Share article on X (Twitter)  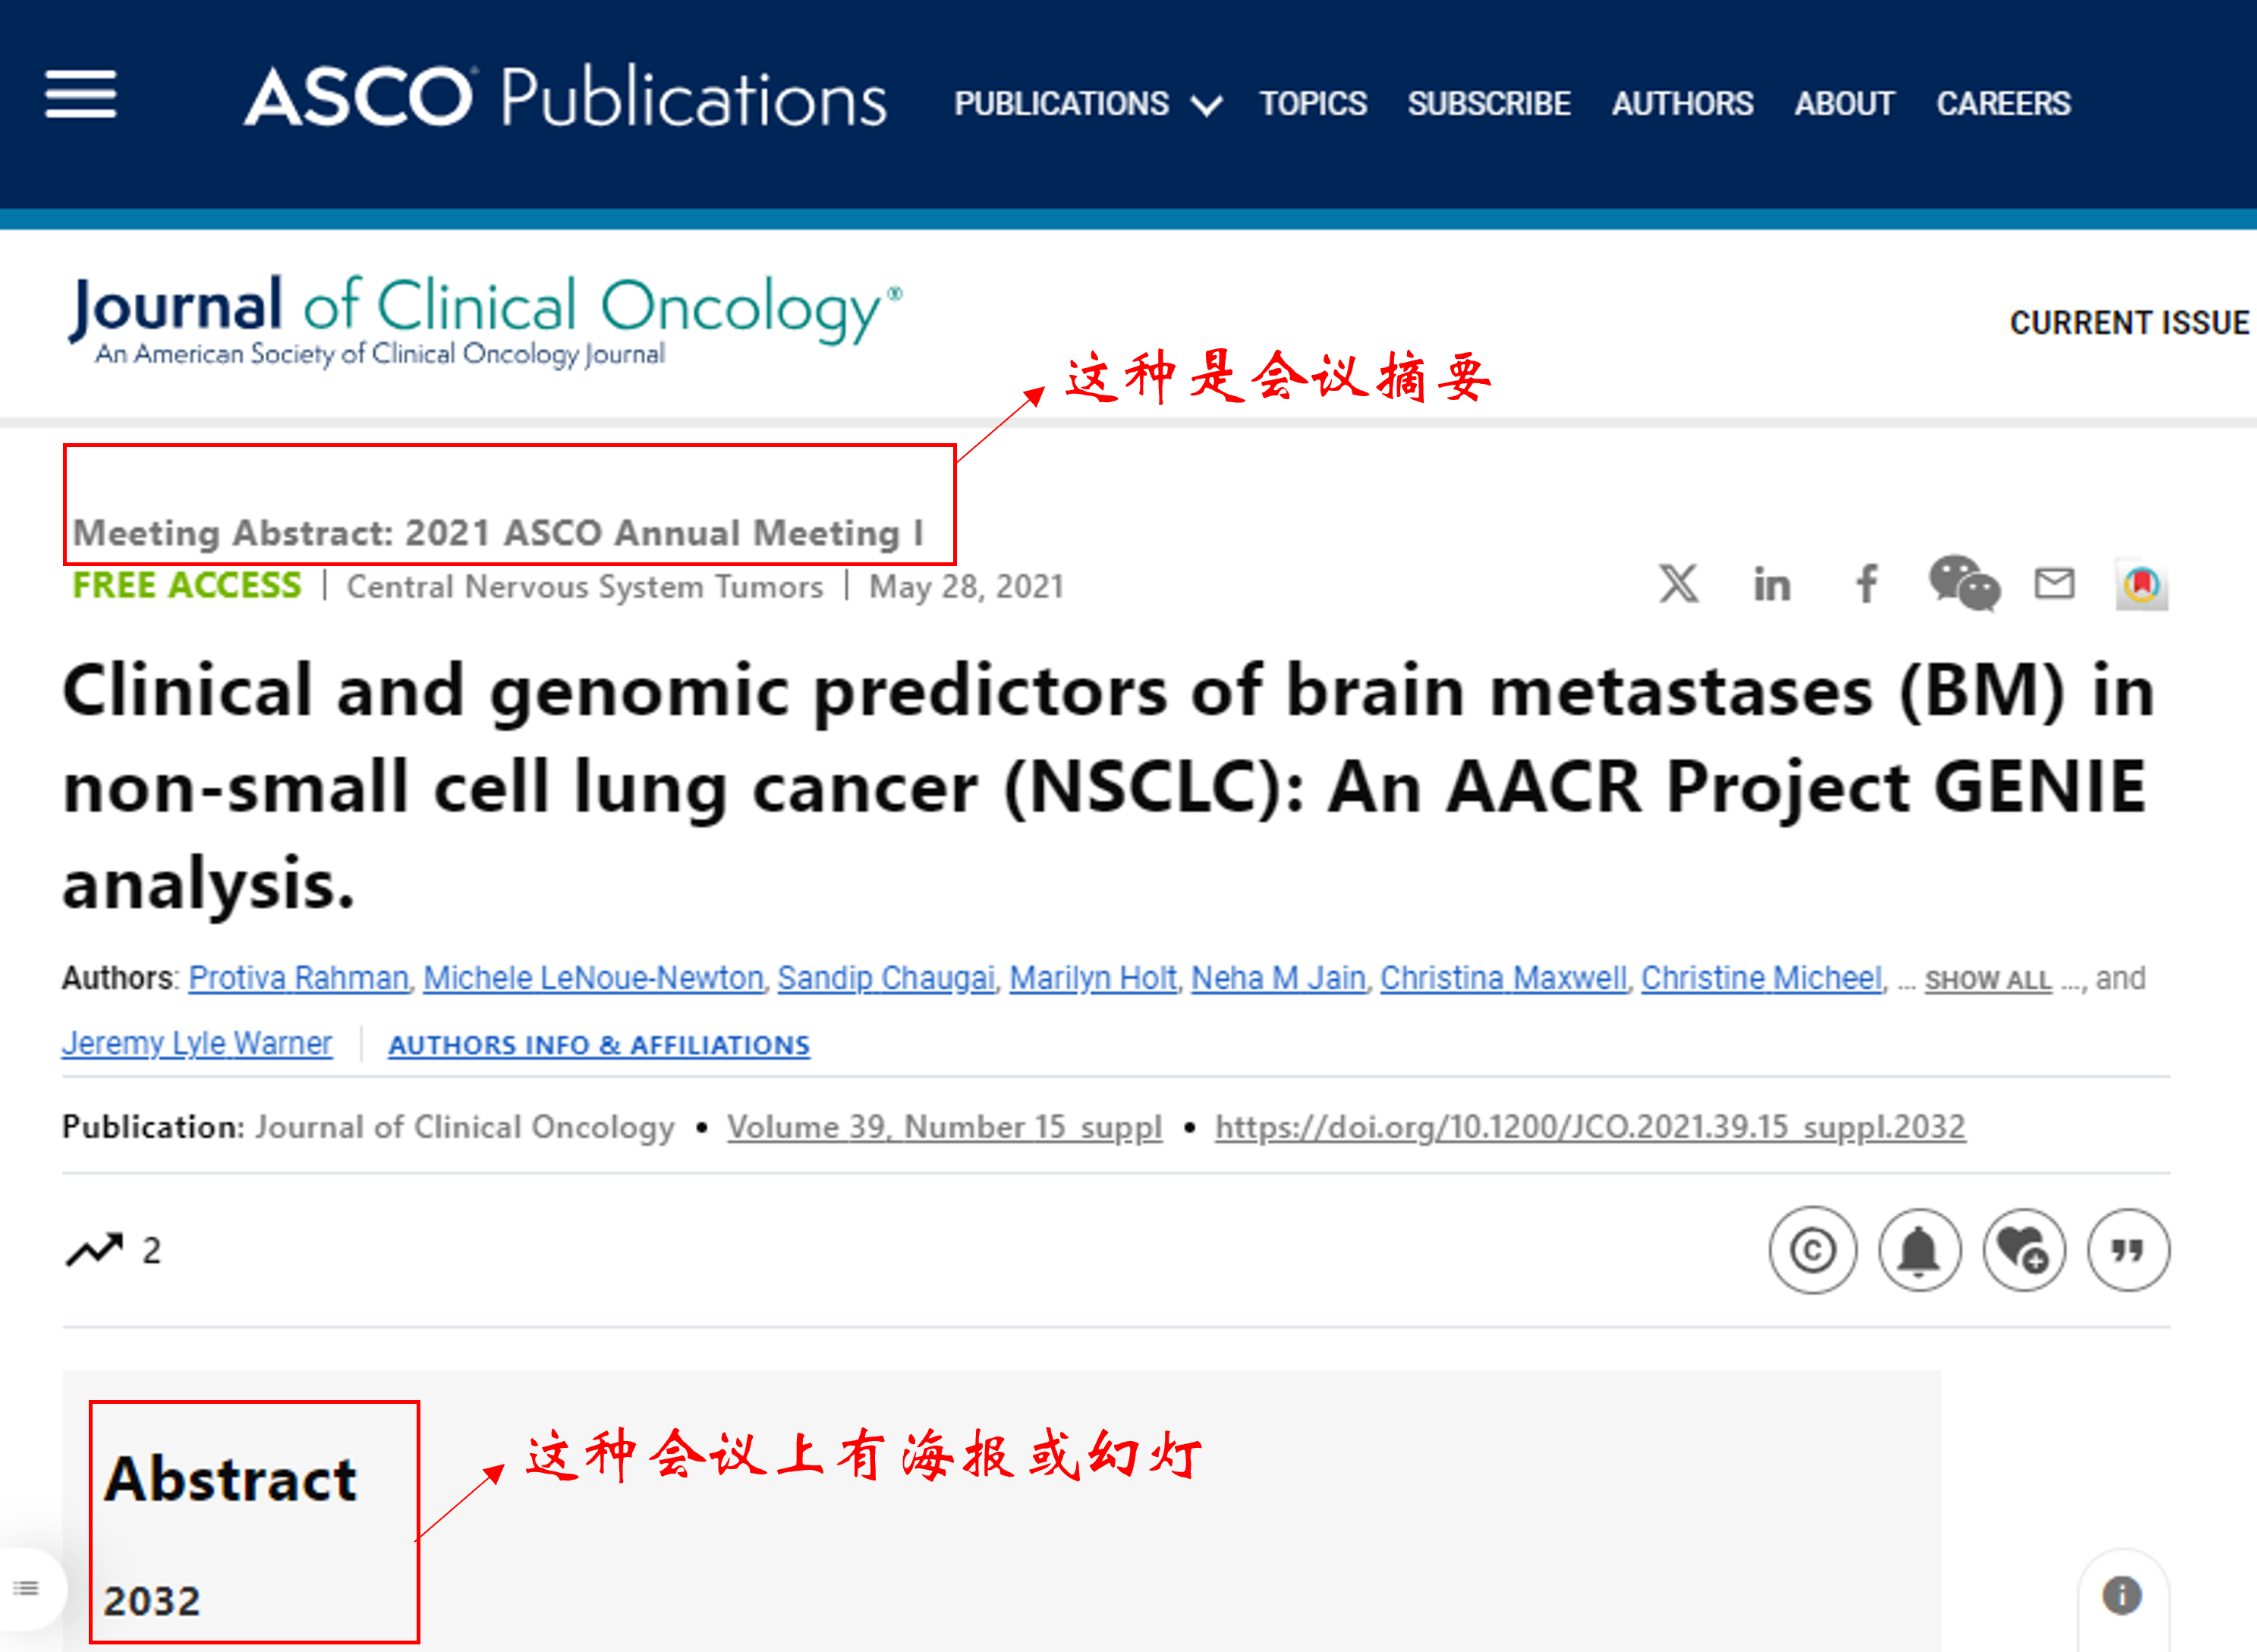pos(1679,584)
